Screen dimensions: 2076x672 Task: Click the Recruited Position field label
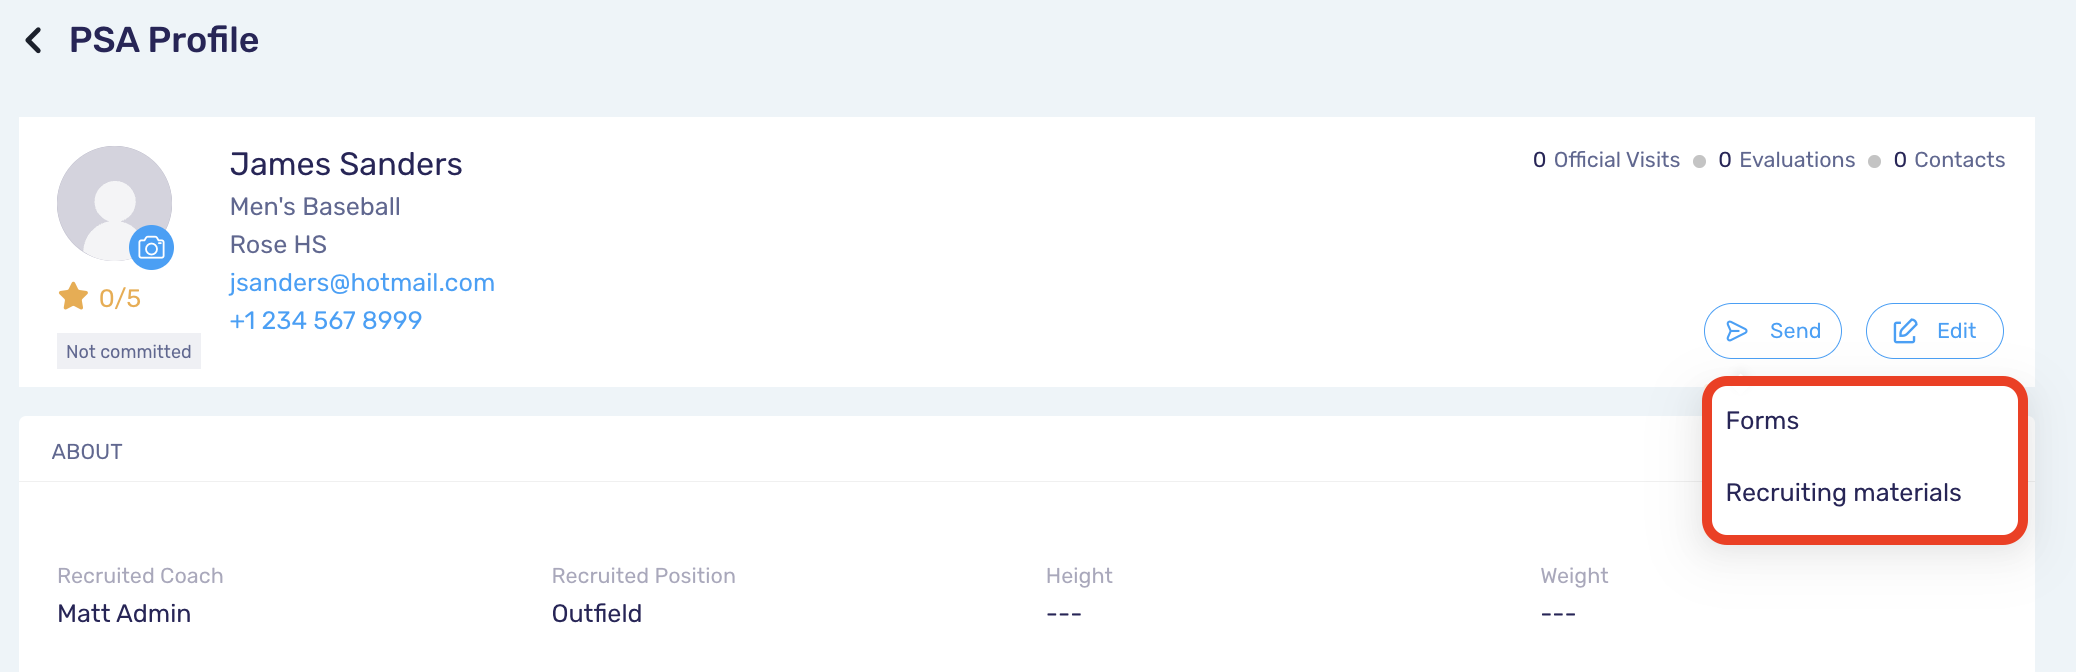644,576
